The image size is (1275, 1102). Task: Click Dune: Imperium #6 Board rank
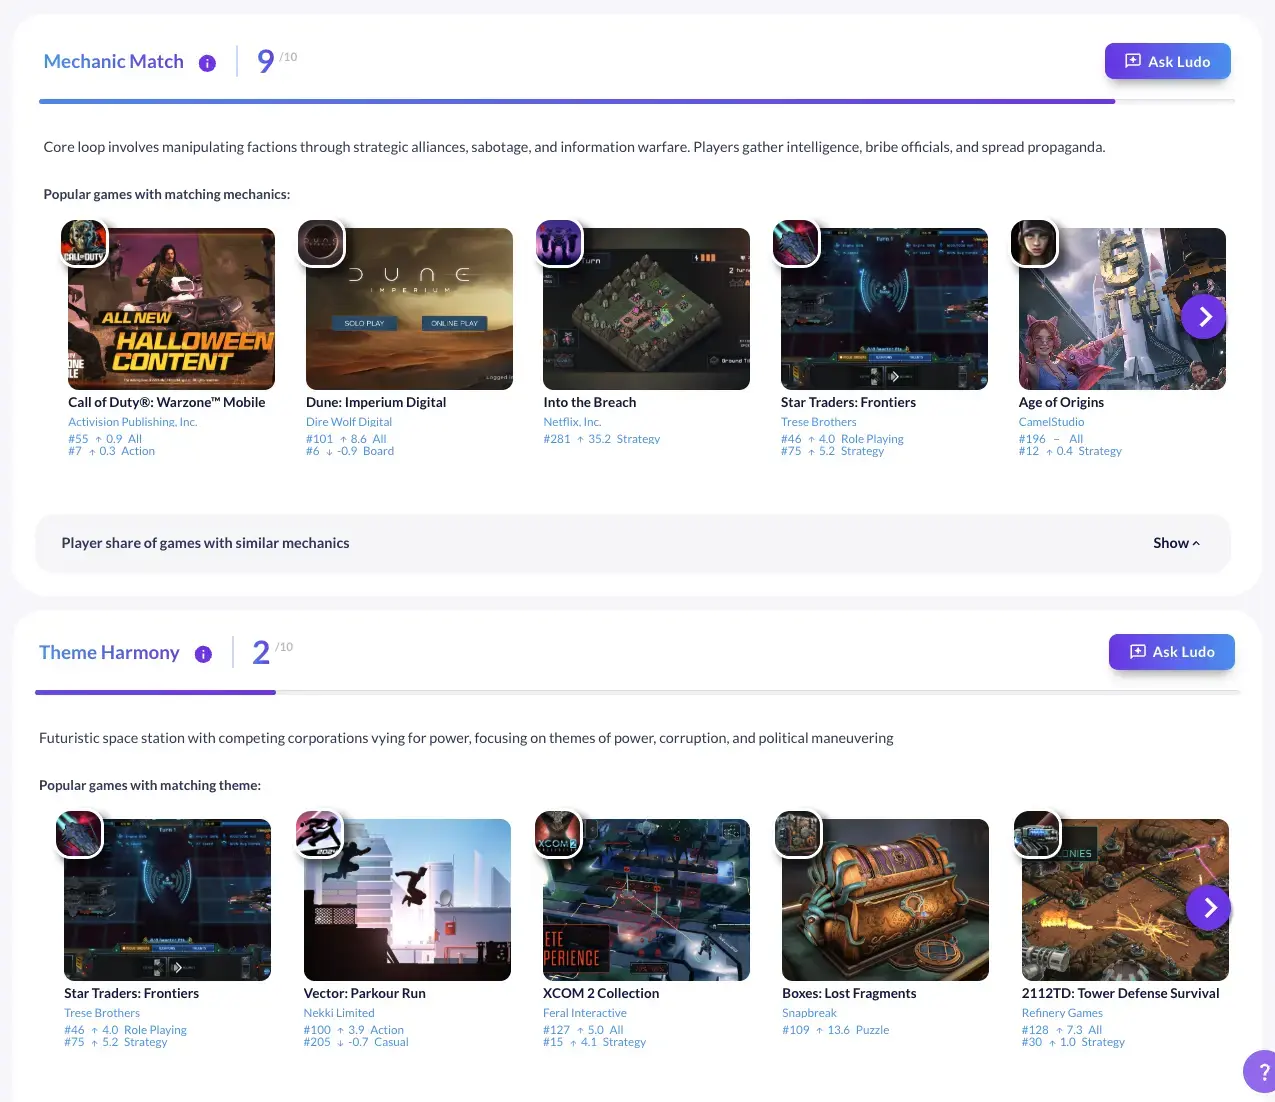[x=350, y=451]
